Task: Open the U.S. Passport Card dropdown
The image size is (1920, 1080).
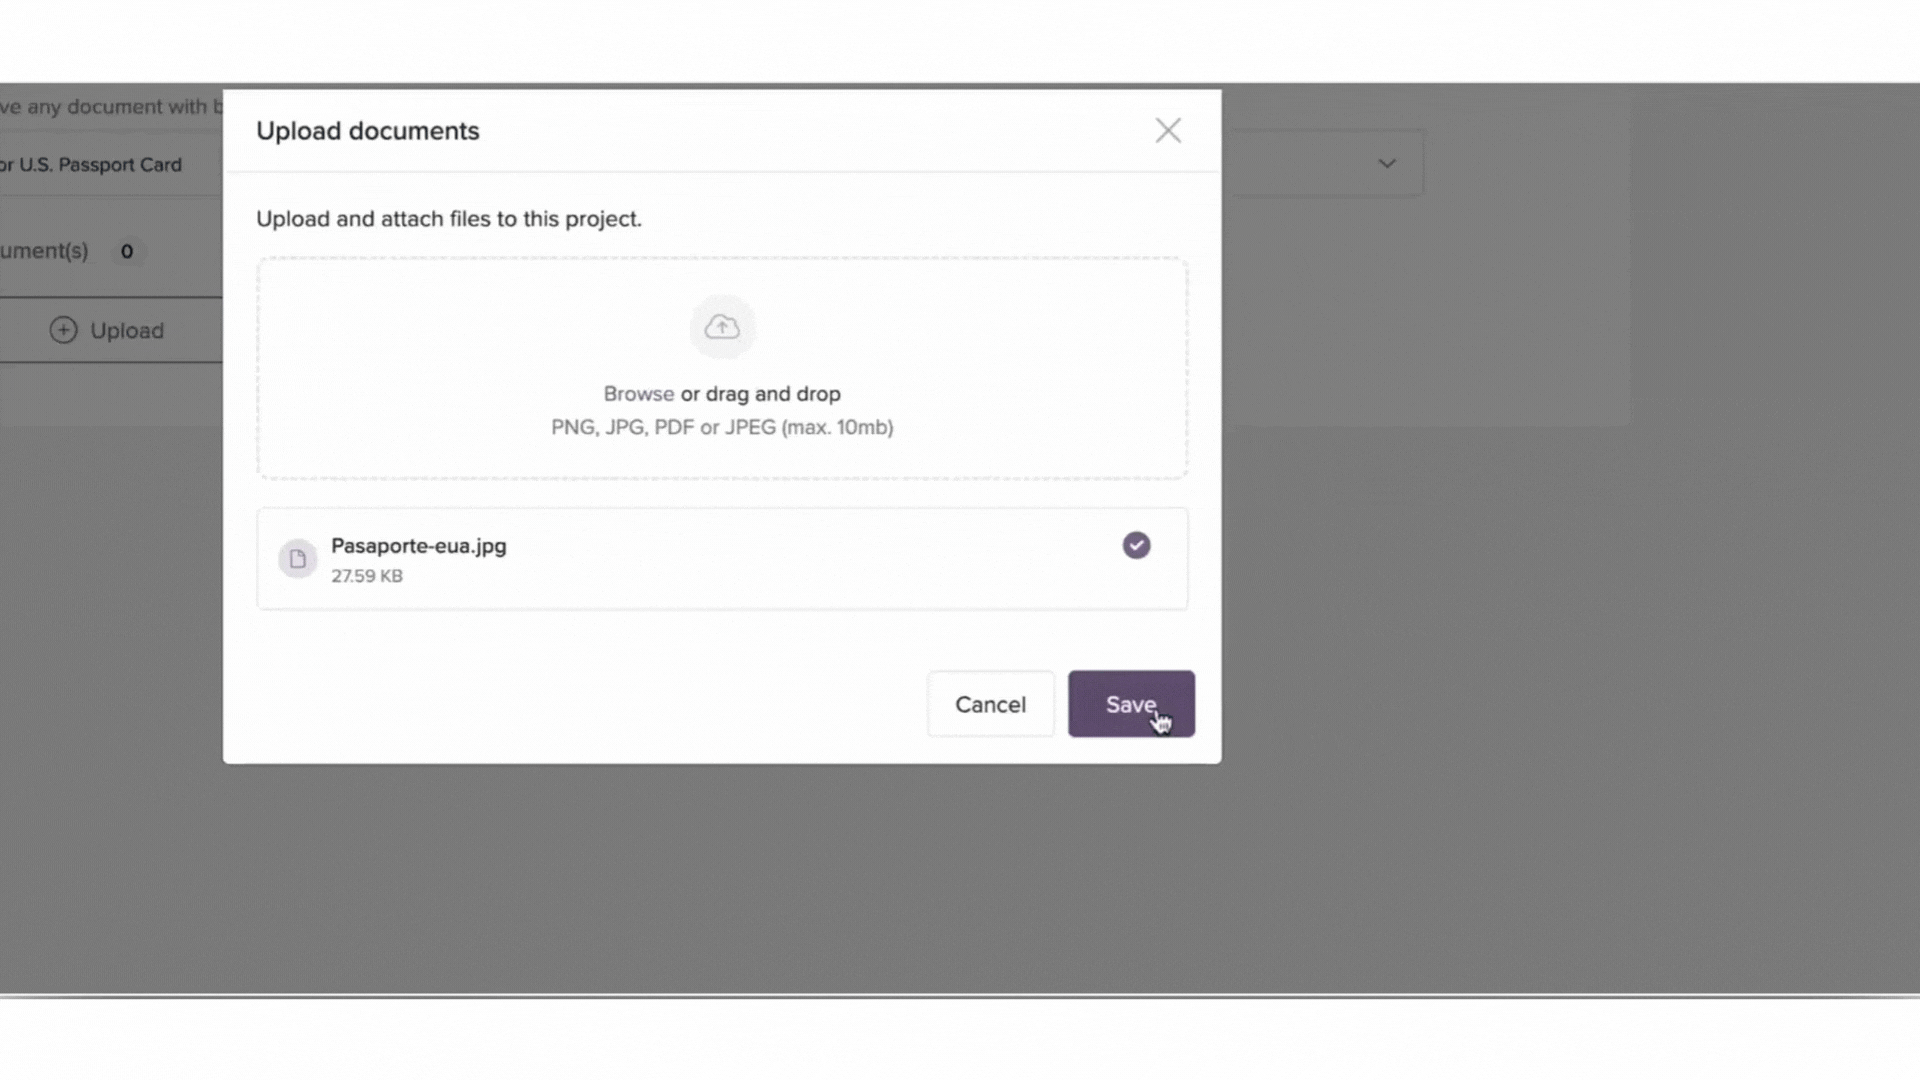Action: point(100,165)
